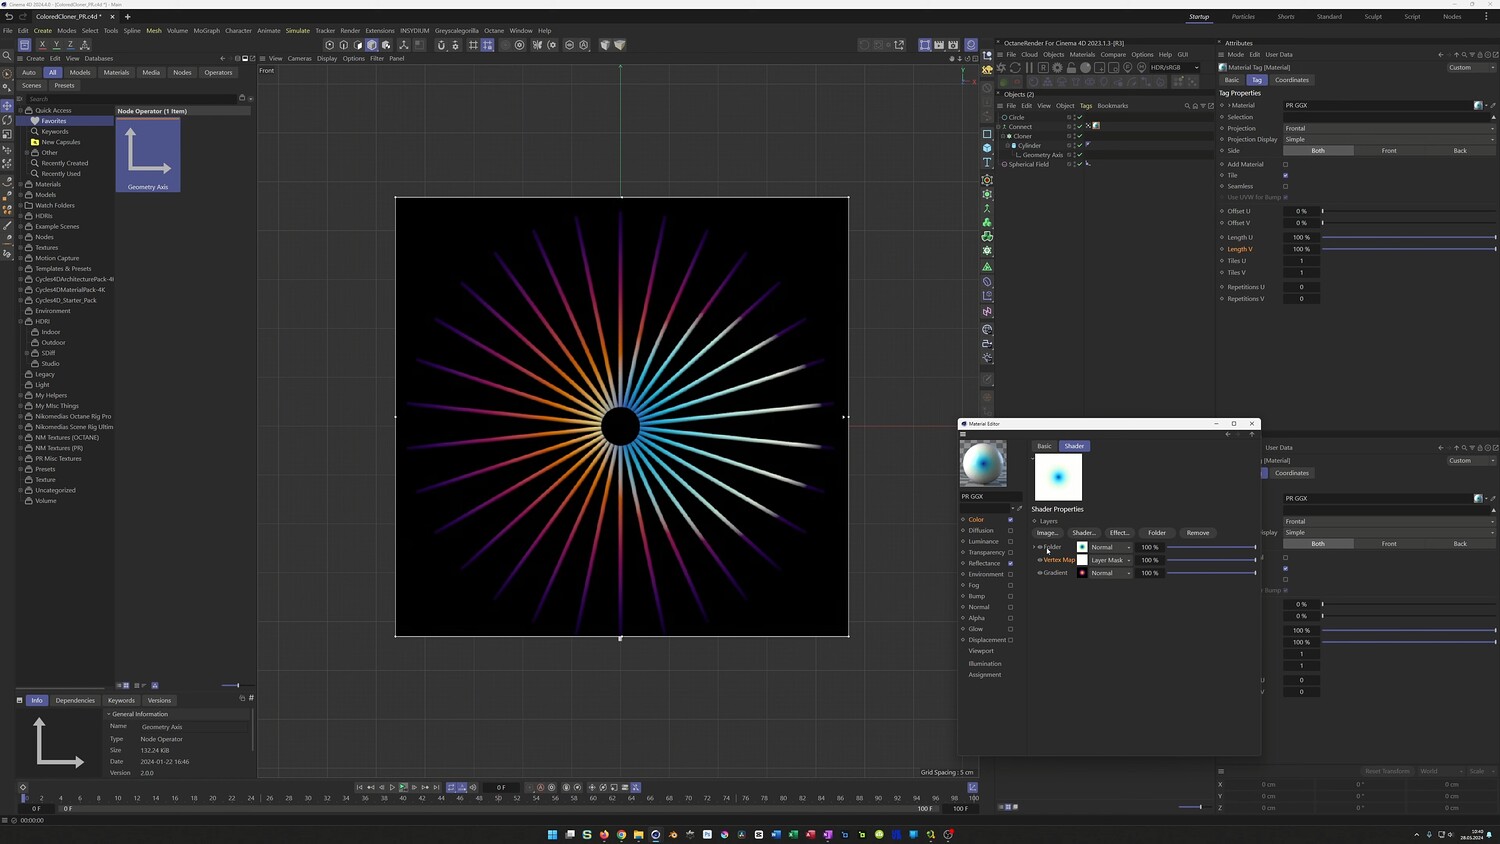Pause rendering in the Octane toolbar
Viewport: 1500px width, 844px height.
click(x=1029, y=68)
